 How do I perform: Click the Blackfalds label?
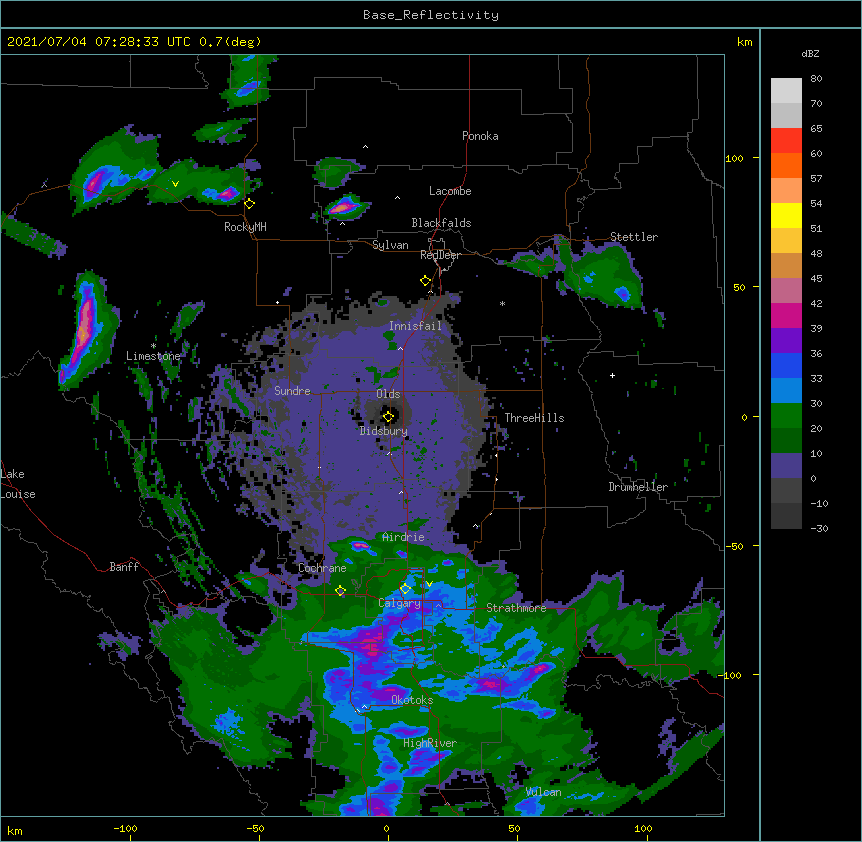(441, 223)
